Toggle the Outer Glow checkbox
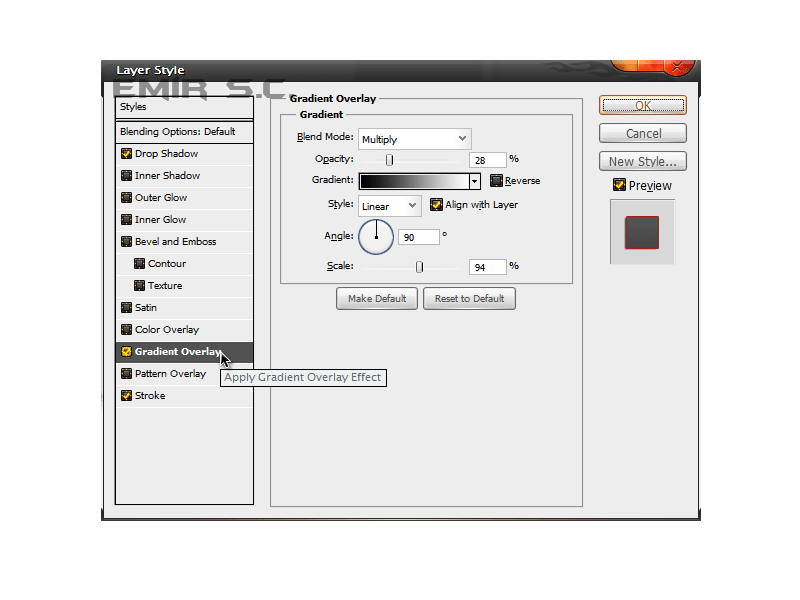The height and width of the screenshot is (600, 800). pyautogui.click(x=126, y=197)
